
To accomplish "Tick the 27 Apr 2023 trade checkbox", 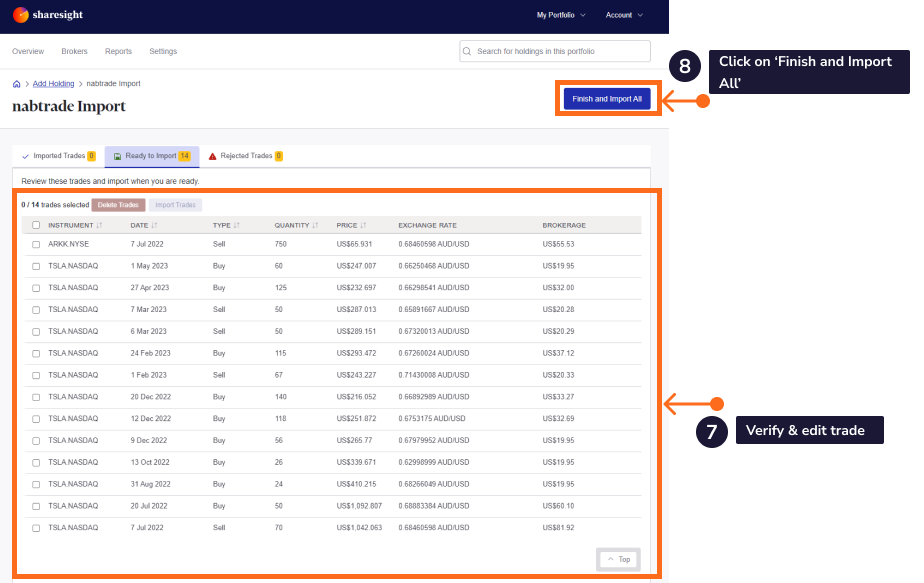I will click(36, 288).
